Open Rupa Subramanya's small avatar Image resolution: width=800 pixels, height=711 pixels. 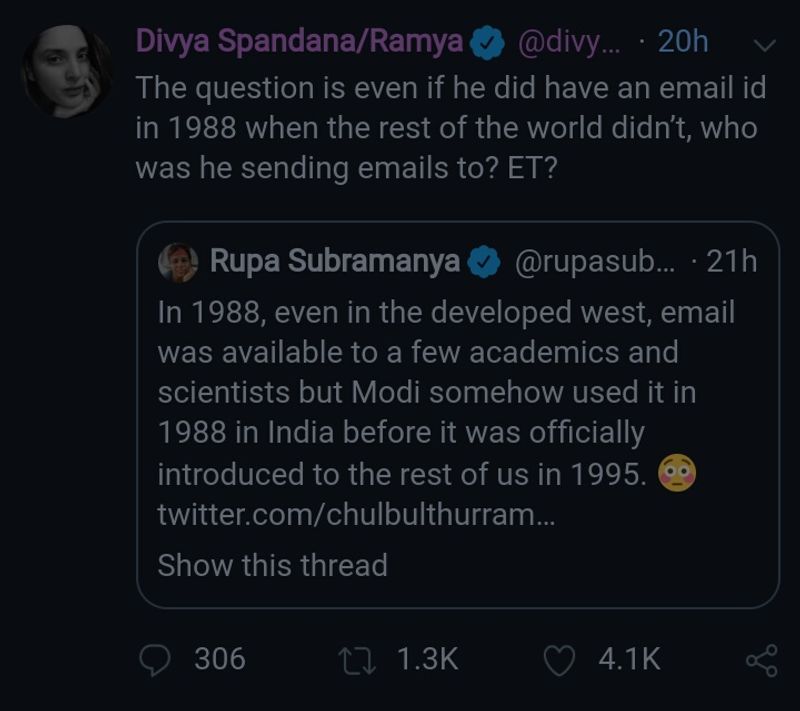[x=178, y=262]
